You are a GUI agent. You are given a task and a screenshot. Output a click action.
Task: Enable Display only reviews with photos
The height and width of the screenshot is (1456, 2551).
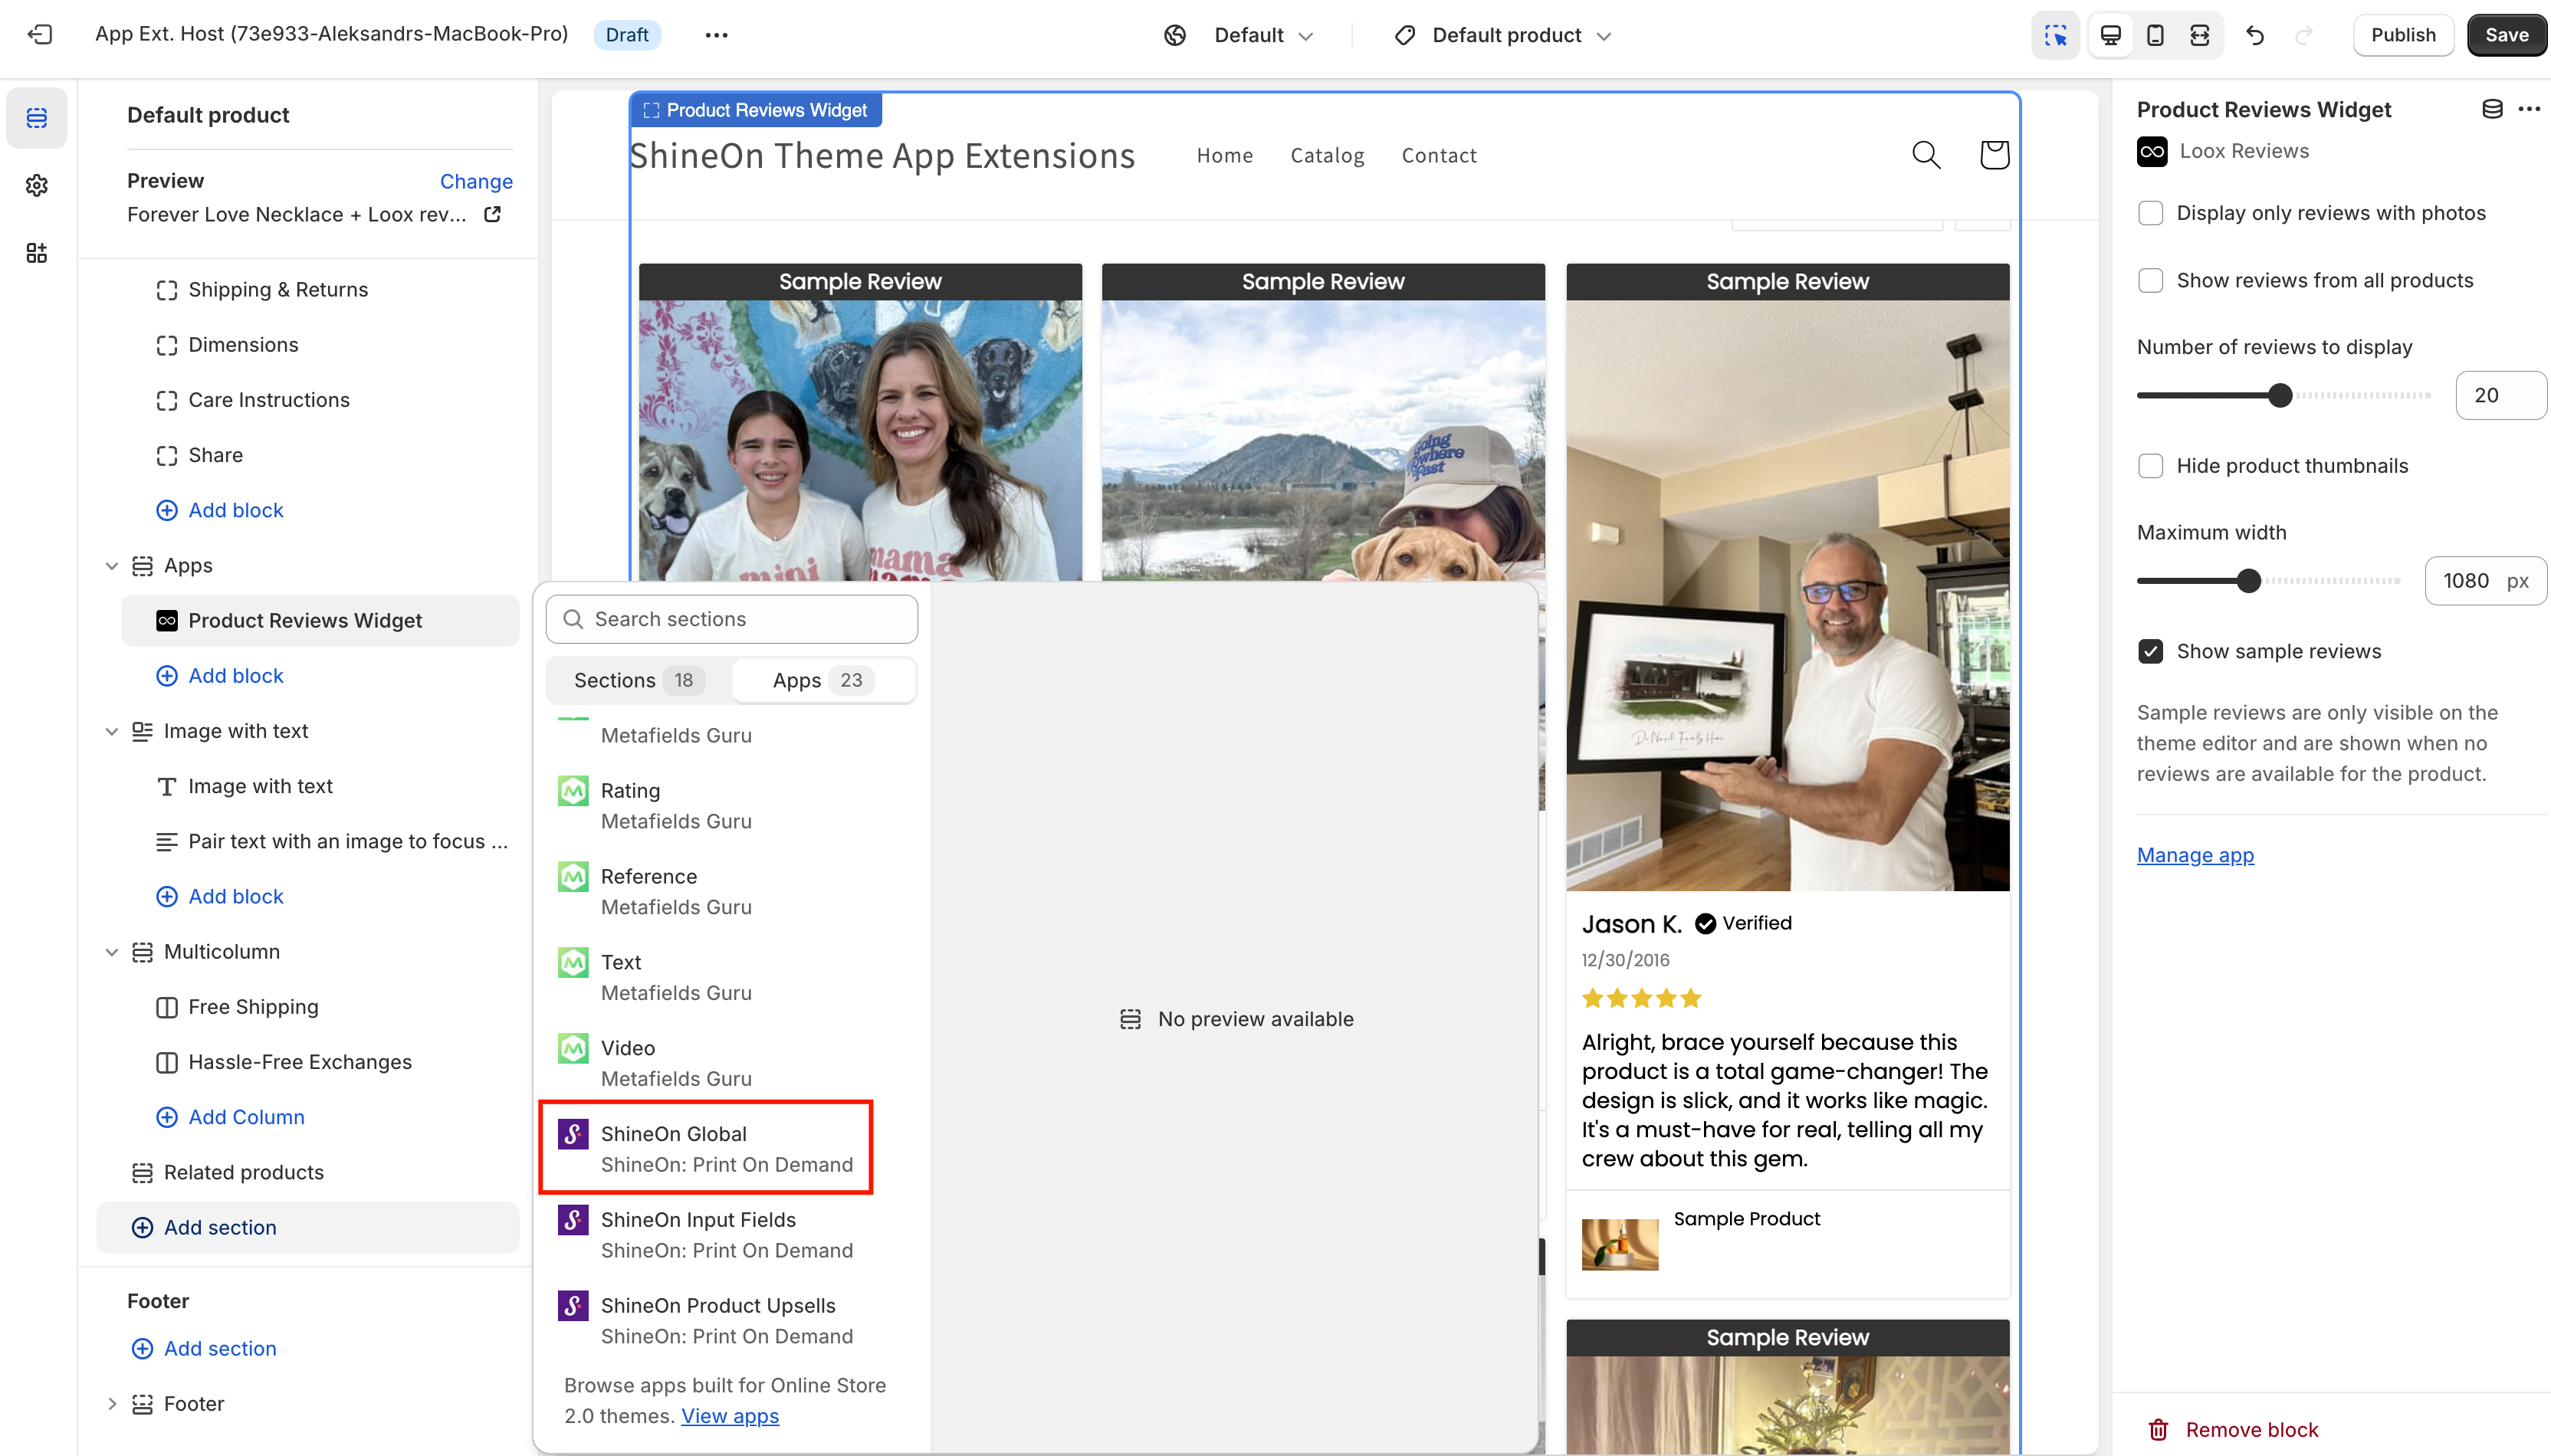[x=2150, y=213]
